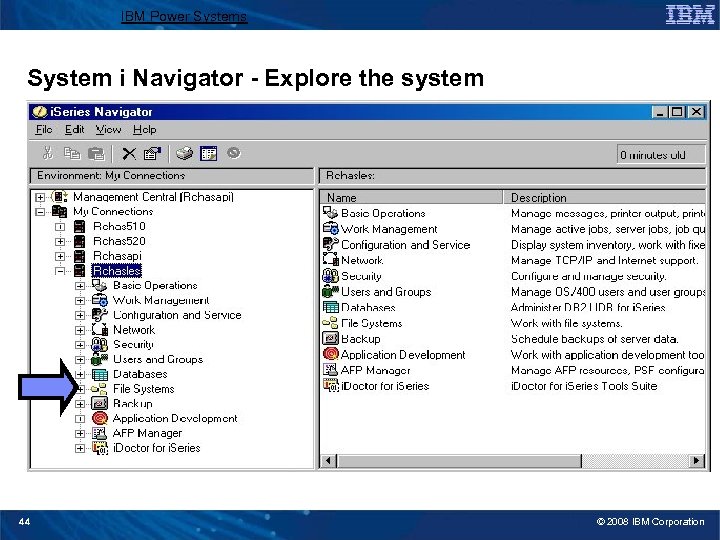Collapse the My Connections node
Image resolution: width=720 pixels, height=540 pixels.
pyautogui.click(x=40, y=212)
